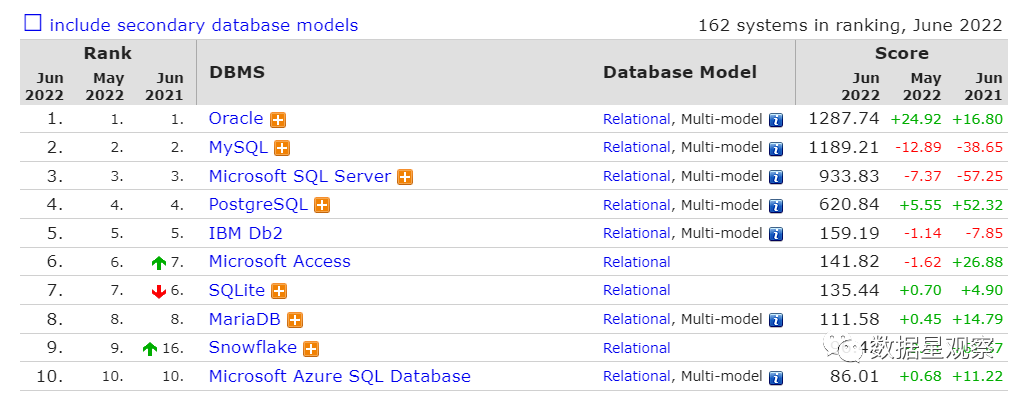Select the Microsoft SQL Server score 933.83

tap(849, 176)
